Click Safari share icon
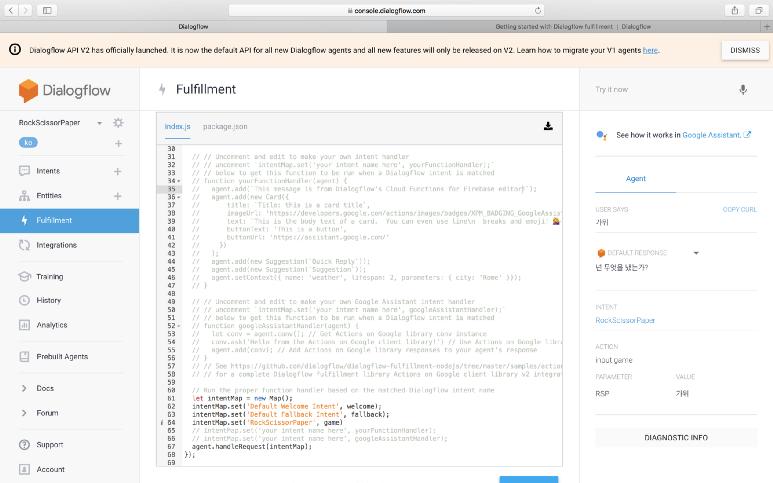Screen dimensions: 773x483 tap(735, 10)
